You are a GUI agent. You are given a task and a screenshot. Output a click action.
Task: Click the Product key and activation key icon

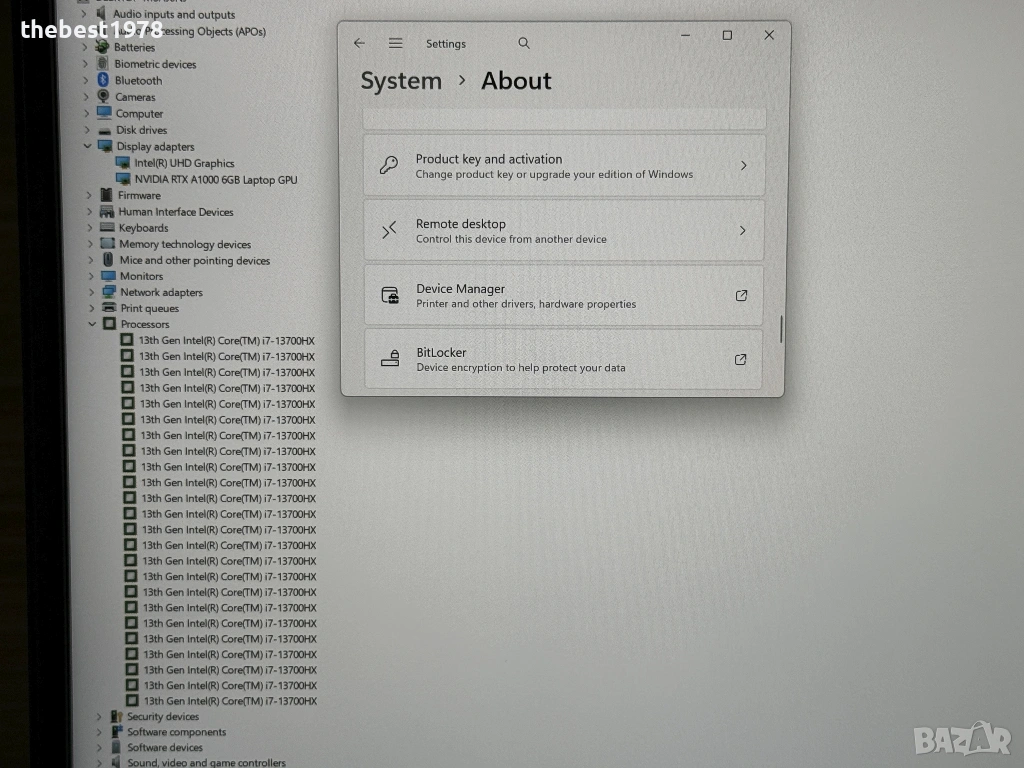pyautogui.click(x=389, y=166)
